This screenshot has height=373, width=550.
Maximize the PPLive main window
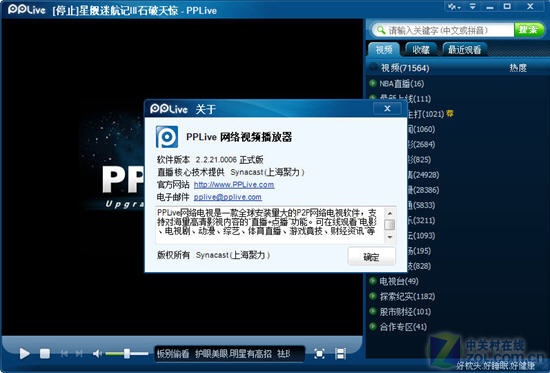[507, 6]
